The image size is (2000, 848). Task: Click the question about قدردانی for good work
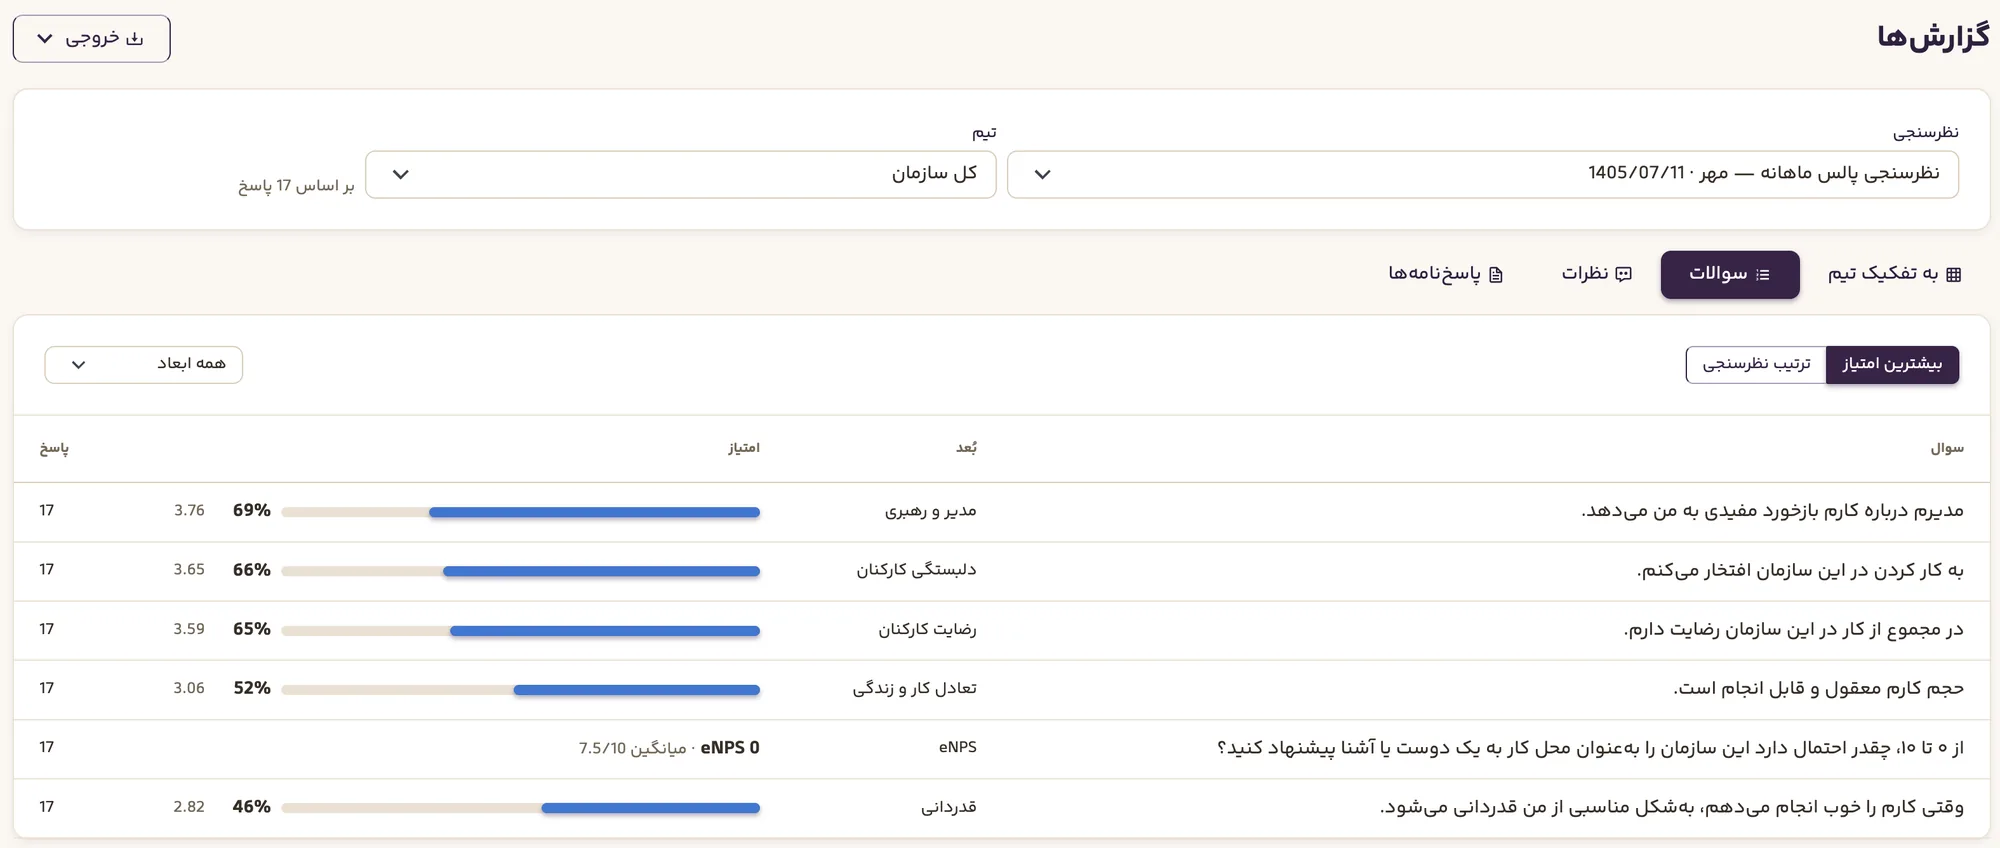coord(1672,807)
